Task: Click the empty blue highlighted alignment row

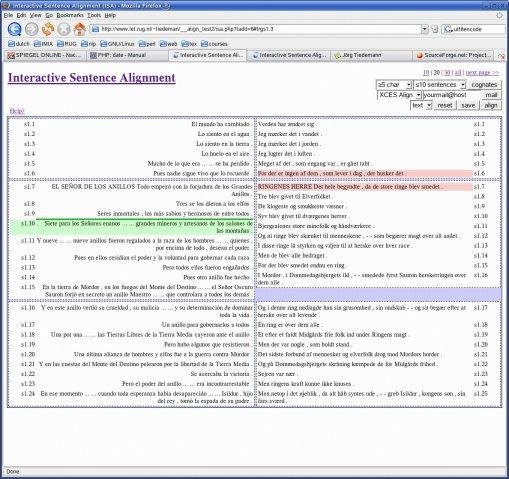Action: [378, 294]
